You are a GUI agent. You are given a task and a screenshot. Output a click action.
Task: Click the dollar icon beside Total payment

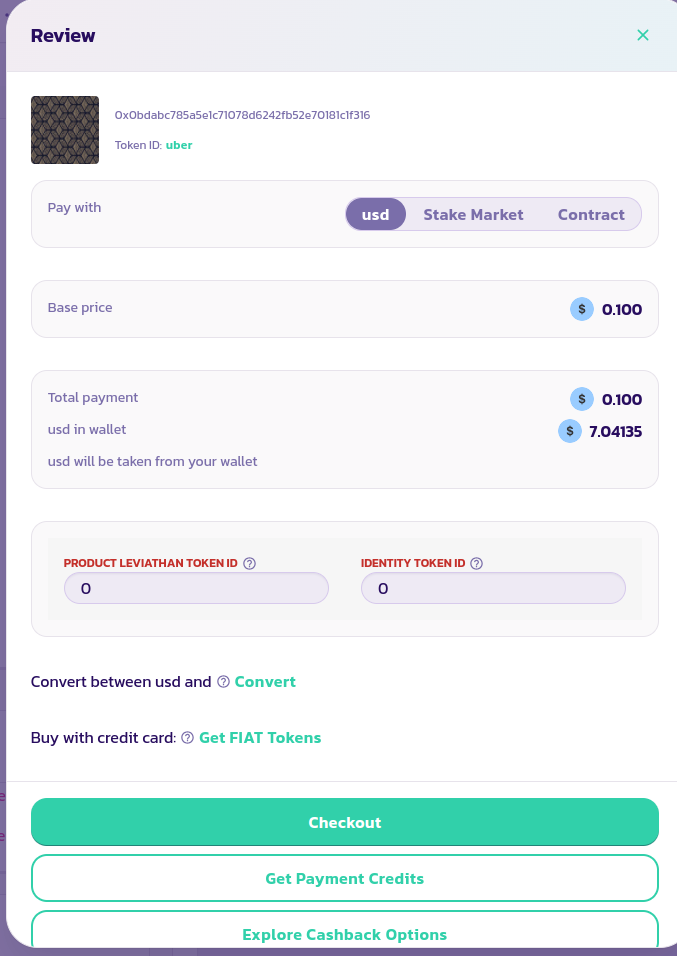[x=582, y=399]
